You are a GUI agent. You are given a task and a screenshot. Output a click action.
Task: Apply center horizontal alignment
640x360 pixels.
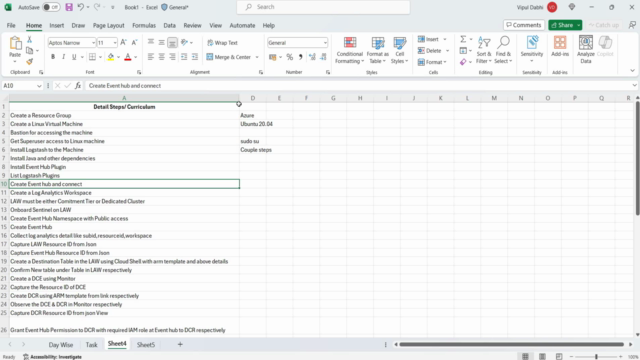pyautogui.click(x=162, y=57)
